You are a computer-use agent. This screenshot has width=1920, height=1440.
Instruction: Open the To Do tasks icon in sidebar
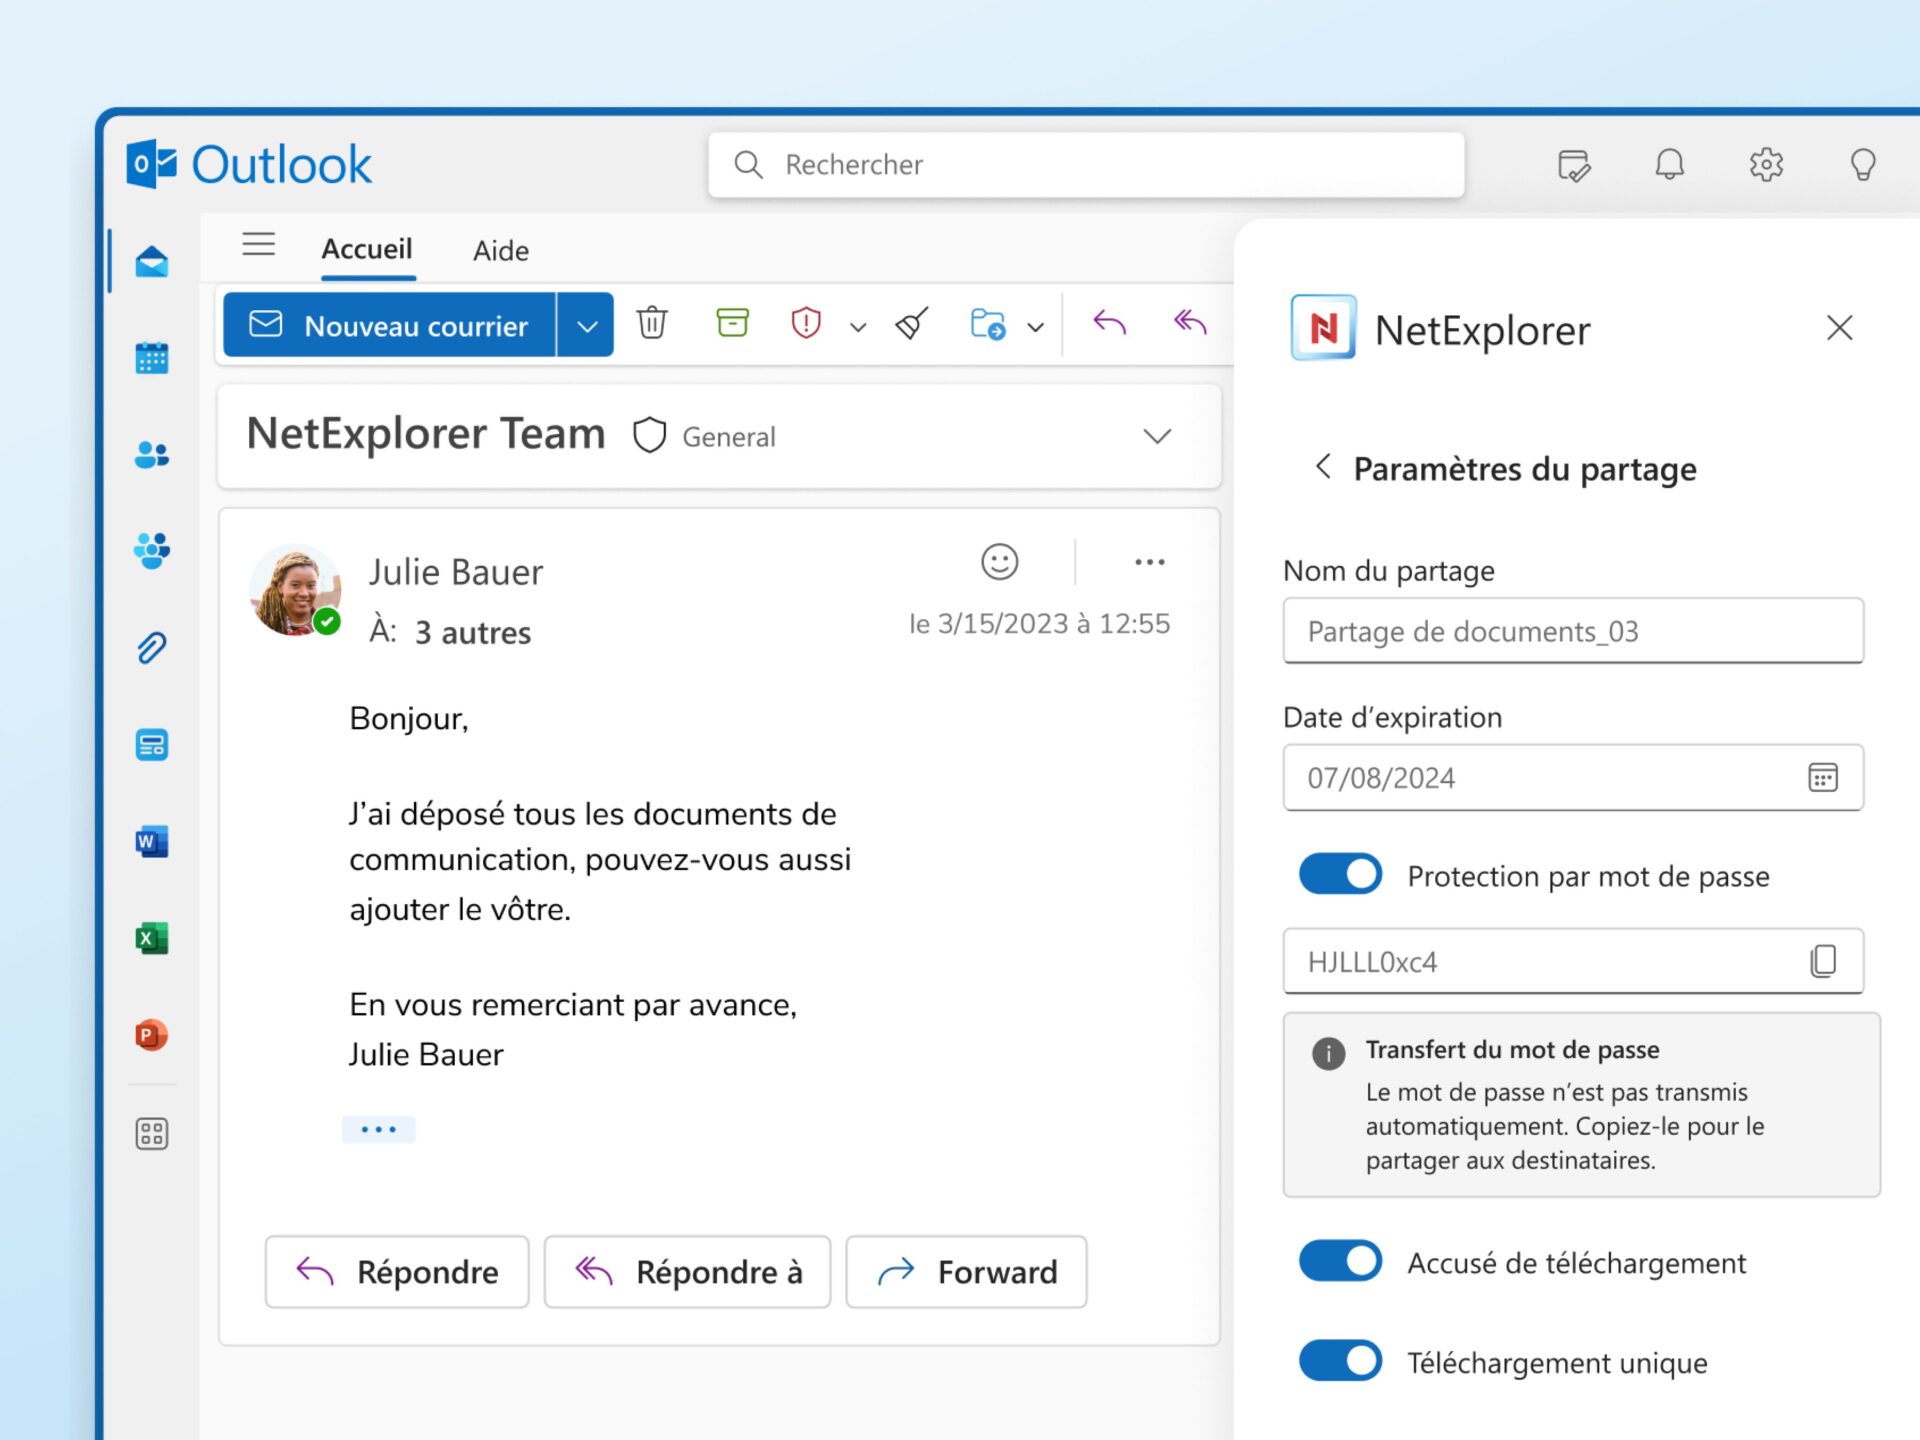coord(152,745)
